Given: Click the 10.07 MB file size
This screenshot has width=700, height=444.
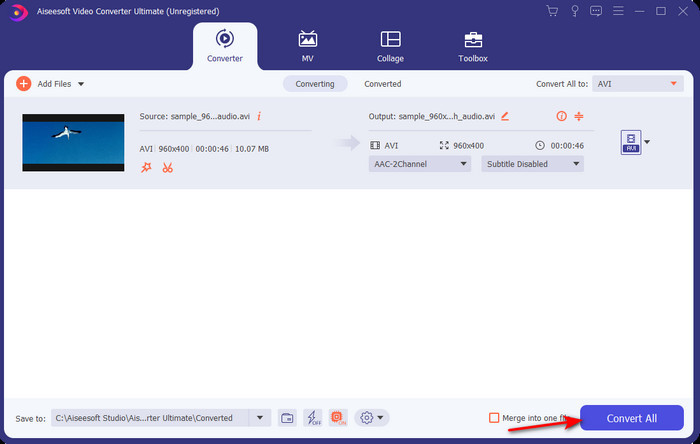Looking at the screenshot, I should (252, 149).
